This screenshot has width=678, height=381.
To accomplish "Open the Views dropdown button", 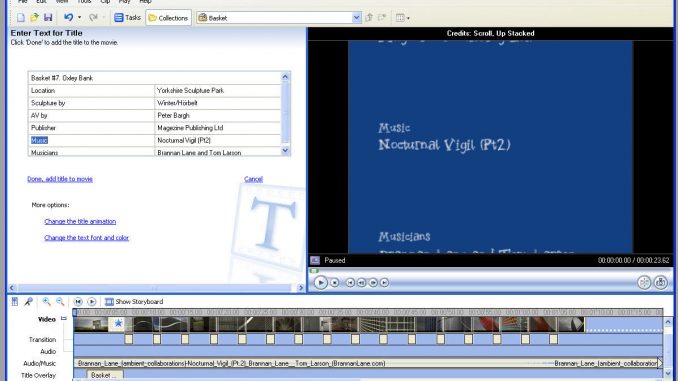I will (403, 18).
